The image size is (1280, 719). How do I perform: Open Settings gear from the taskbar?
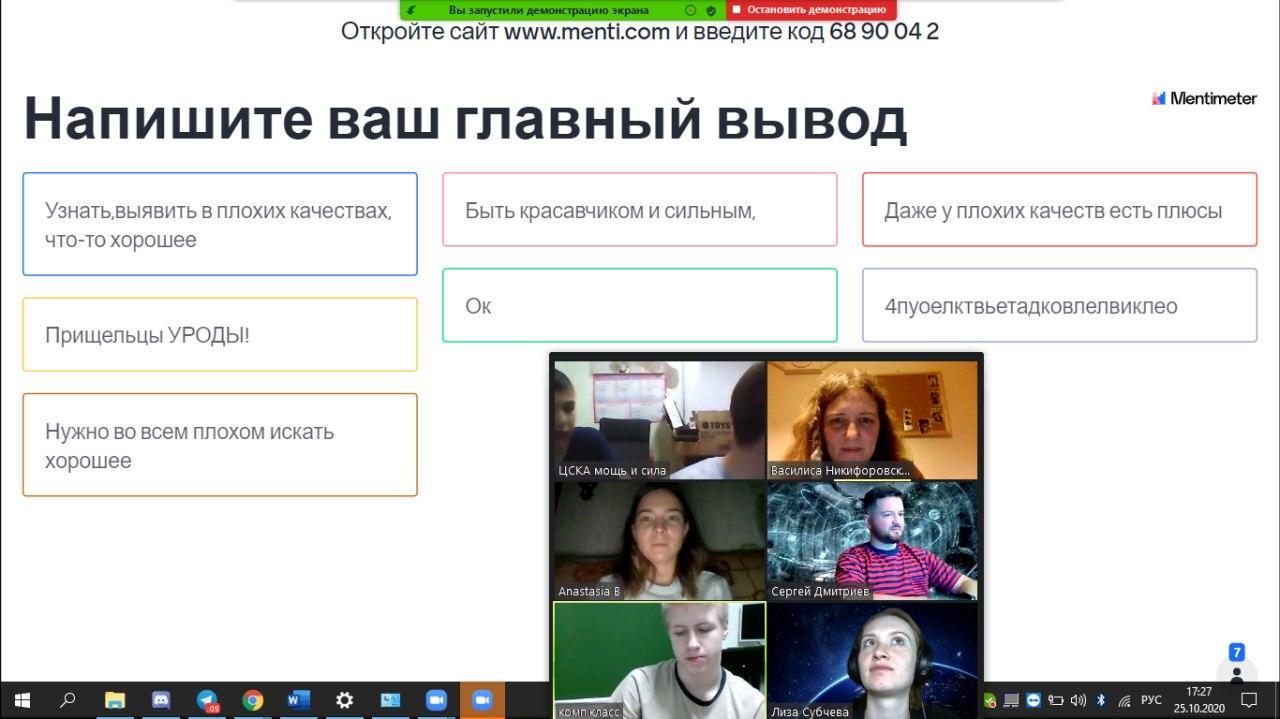(345, 700)
